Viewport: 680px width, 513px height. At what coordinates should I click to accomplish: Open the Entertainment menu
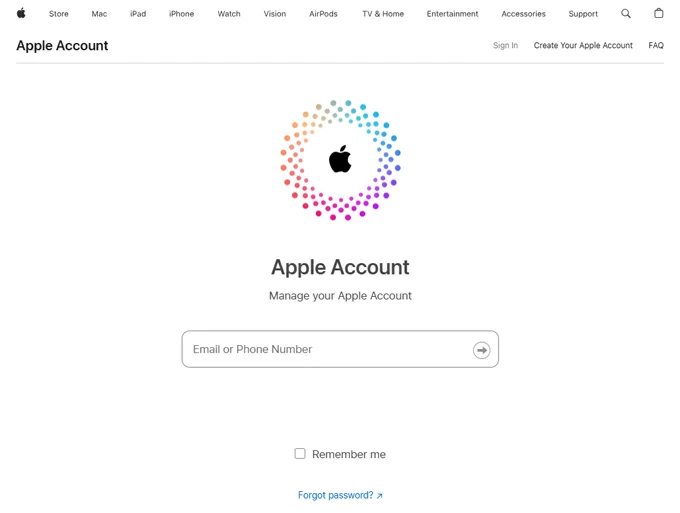[452, 14]
